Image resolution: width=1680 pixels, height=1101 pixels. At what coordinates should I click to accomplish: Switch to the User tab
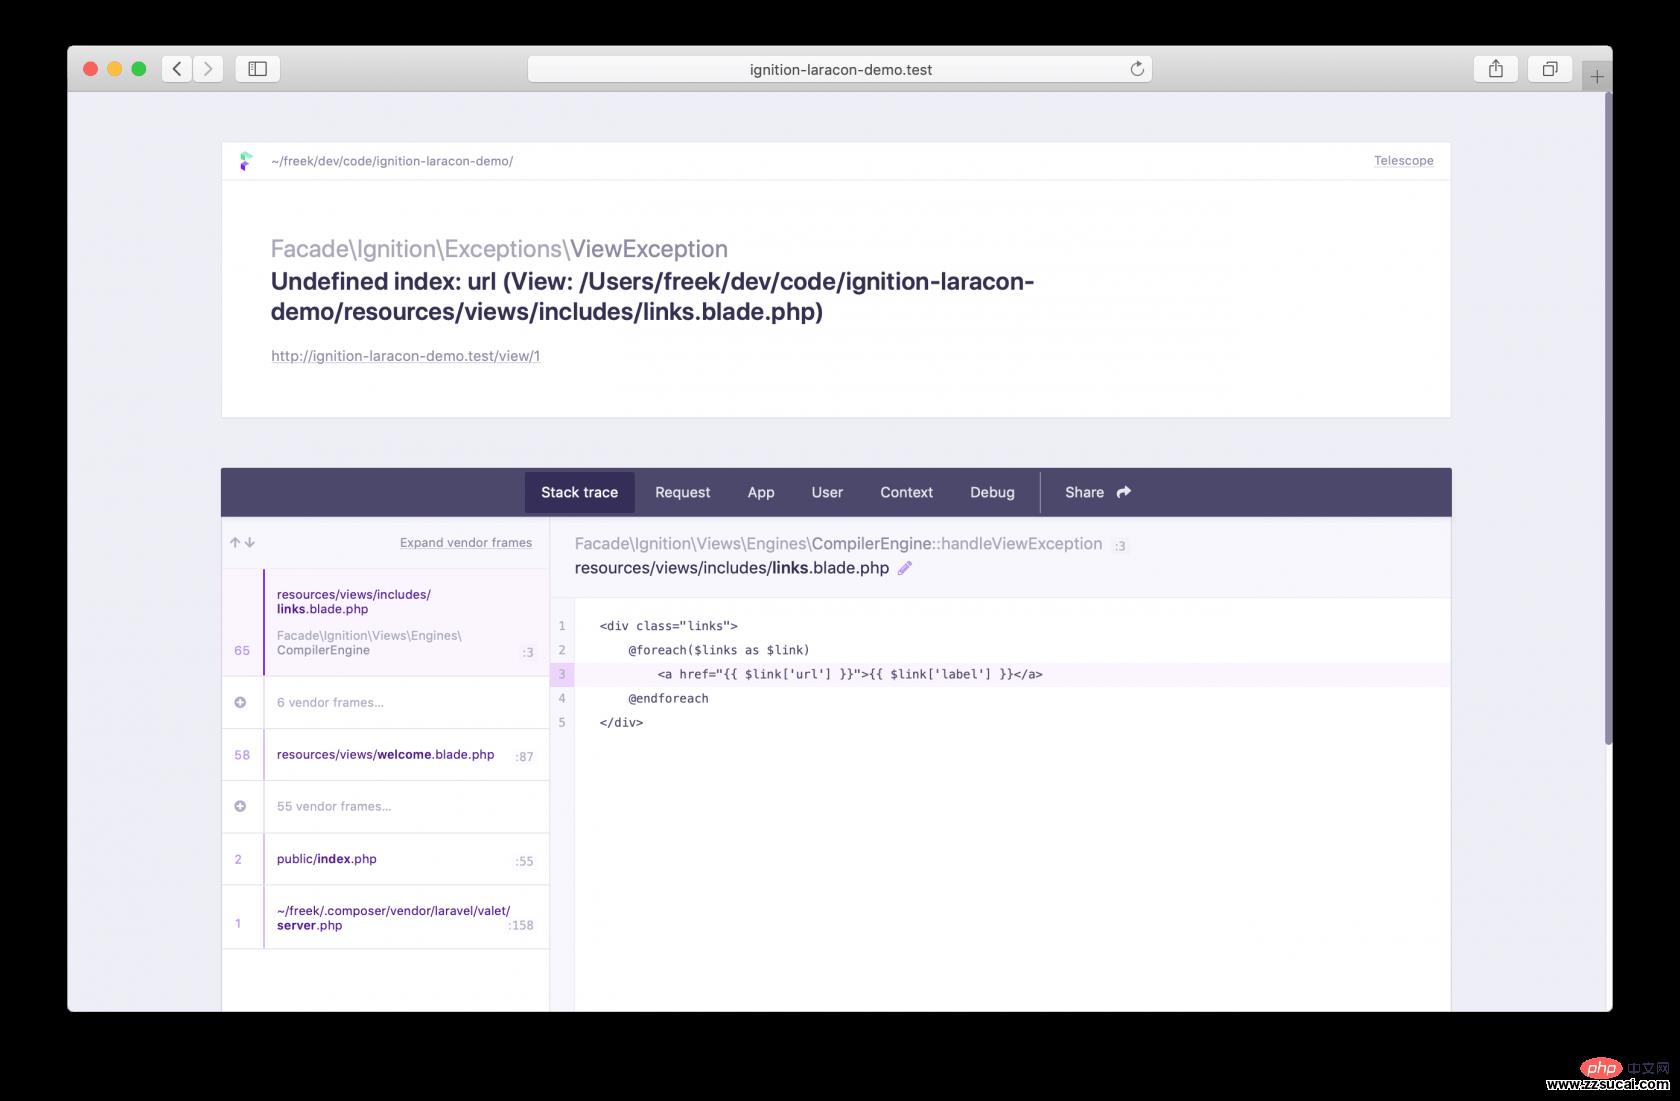827,492
